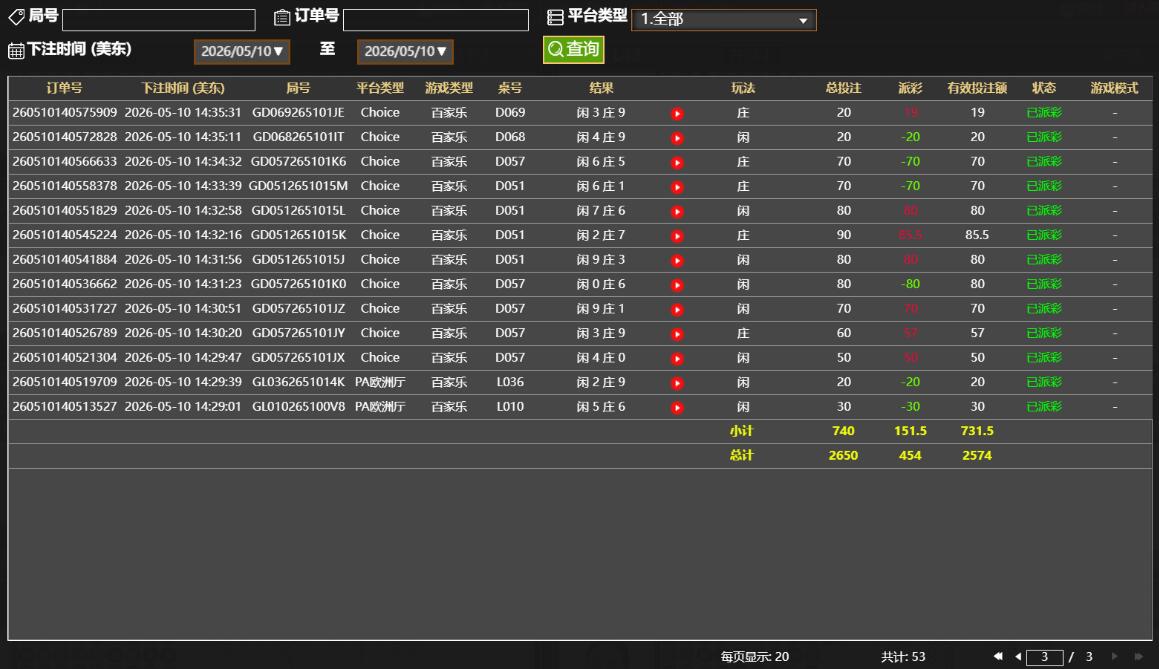This screenshot has height=669, width=1159.
Task: Play replay video for order 260510140536662
Action: click(677, 285)
